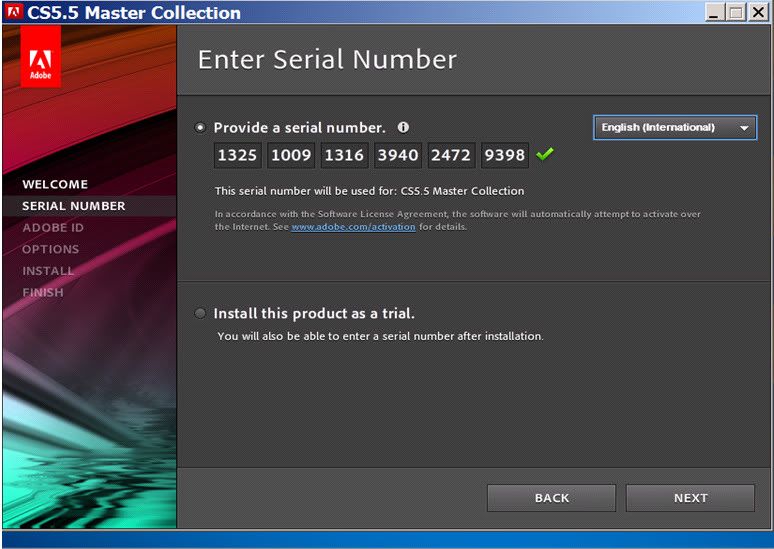Viewport: 774px width, 549px height.
Task: Click the NEXT button
Action: click(690, 498)
